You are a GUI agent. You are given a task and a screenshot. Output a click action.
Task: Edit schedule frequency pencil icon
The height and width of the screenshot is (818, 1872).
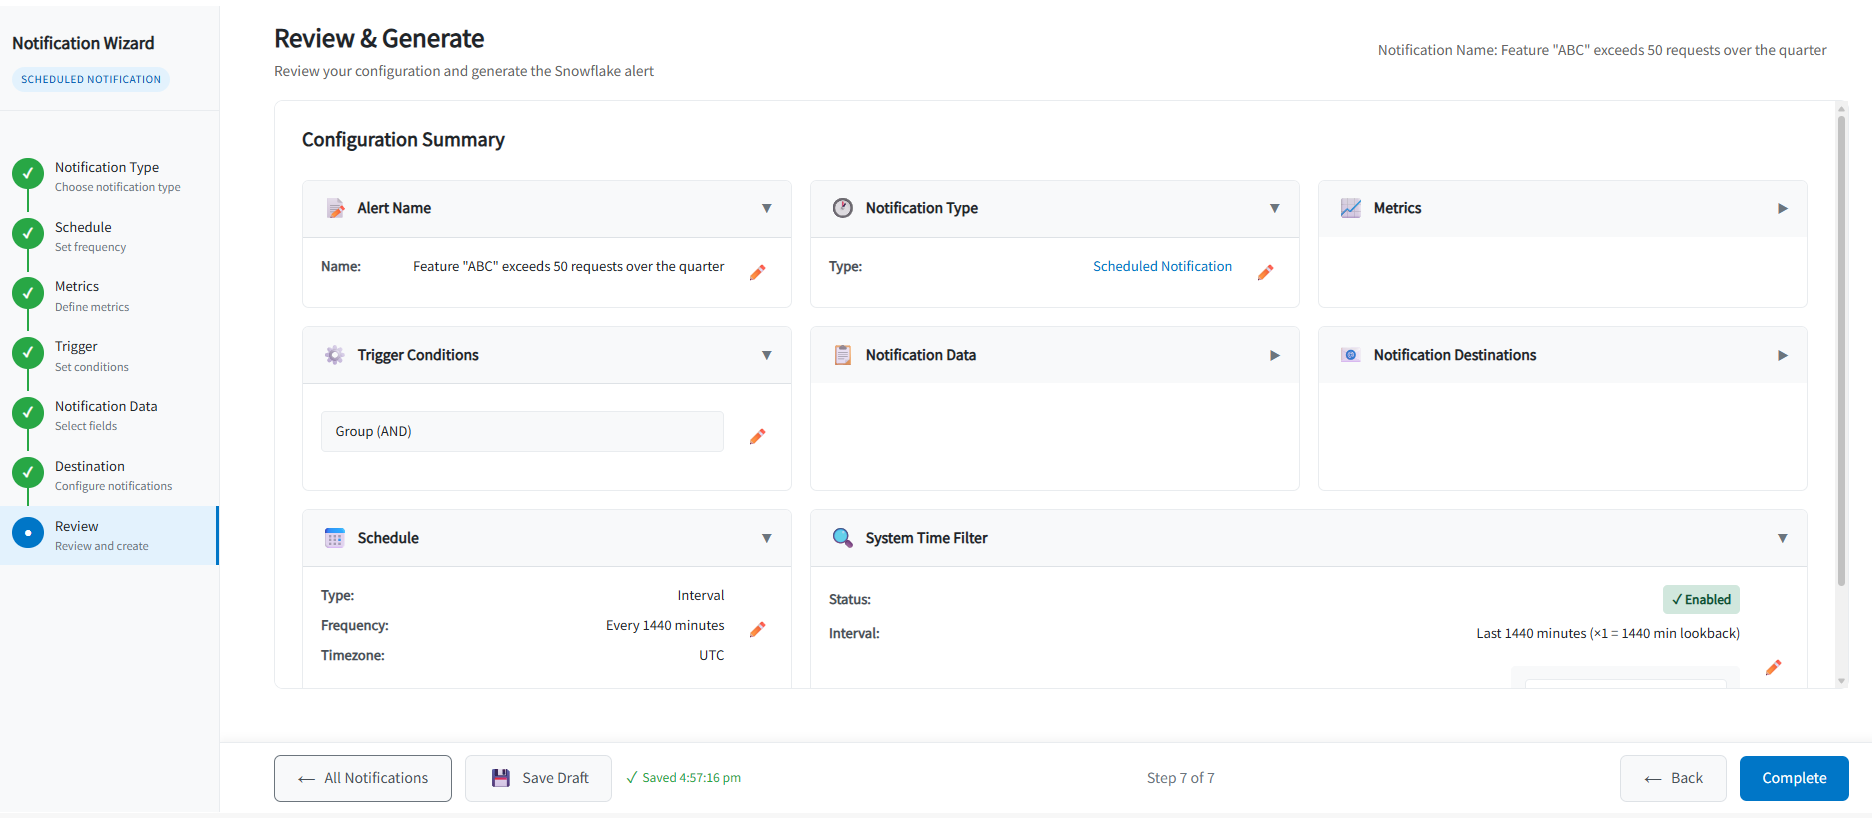(758, 629)
